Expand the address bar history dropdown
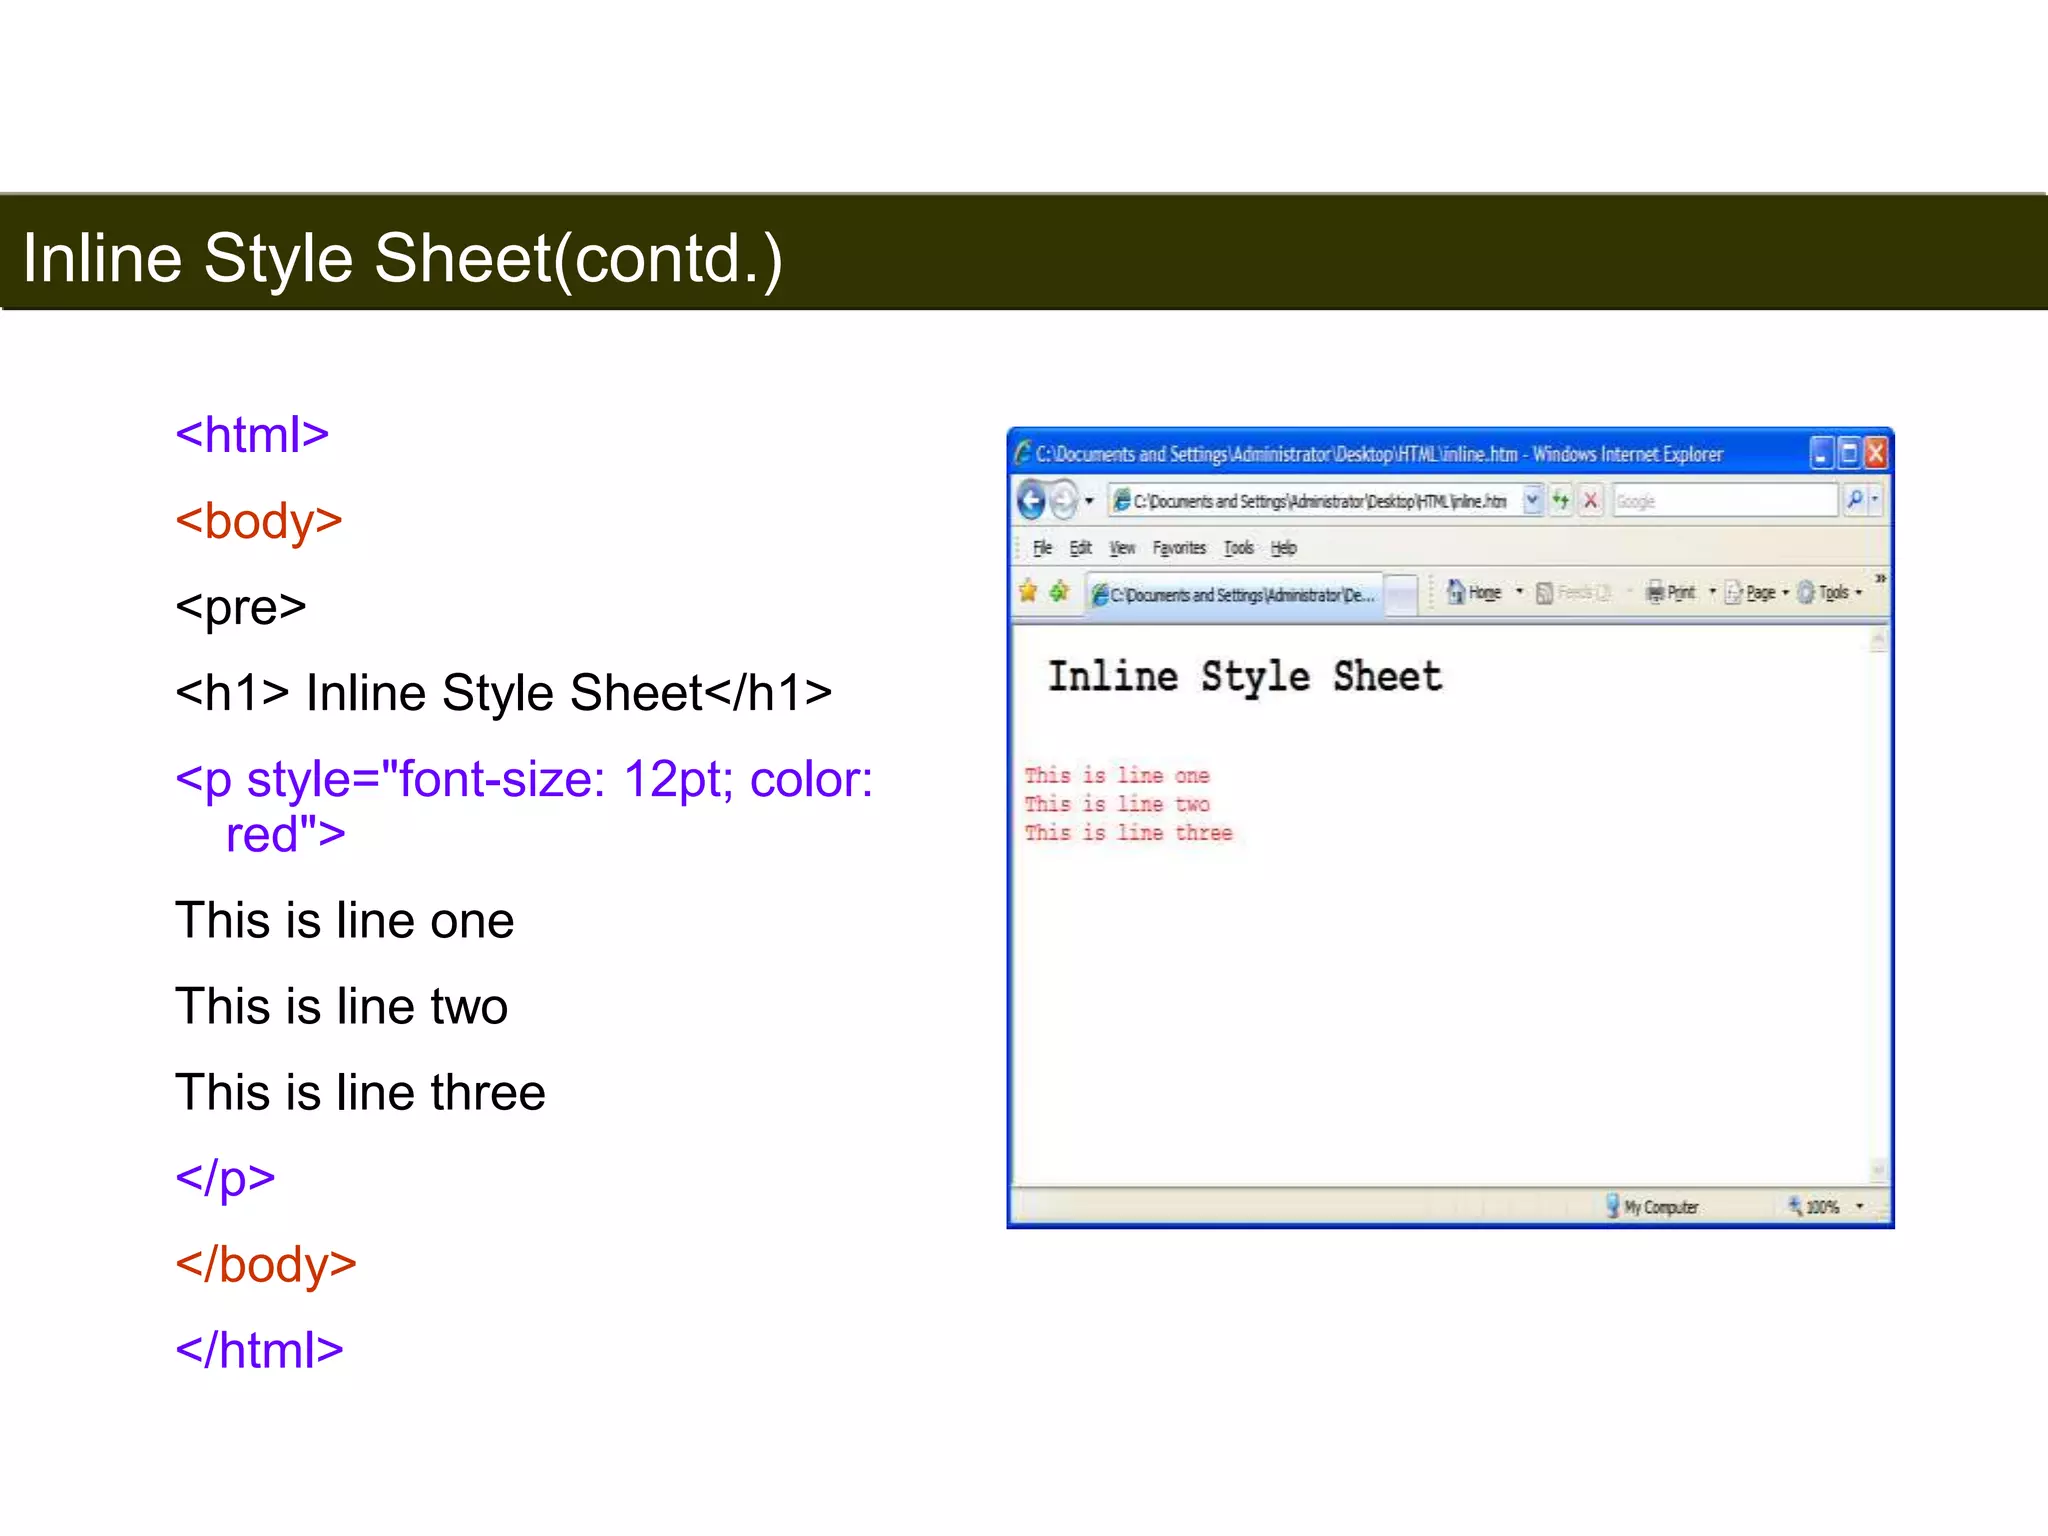 pos(1532,500)
